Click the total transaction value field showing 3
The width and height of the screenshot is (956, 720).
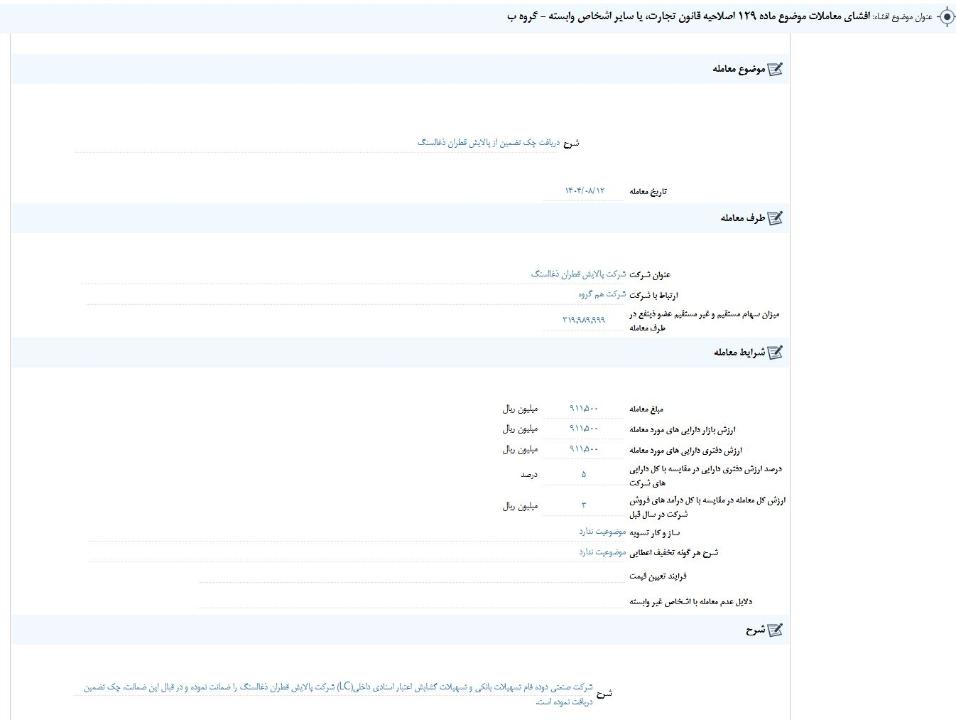[x=583, y=506]
